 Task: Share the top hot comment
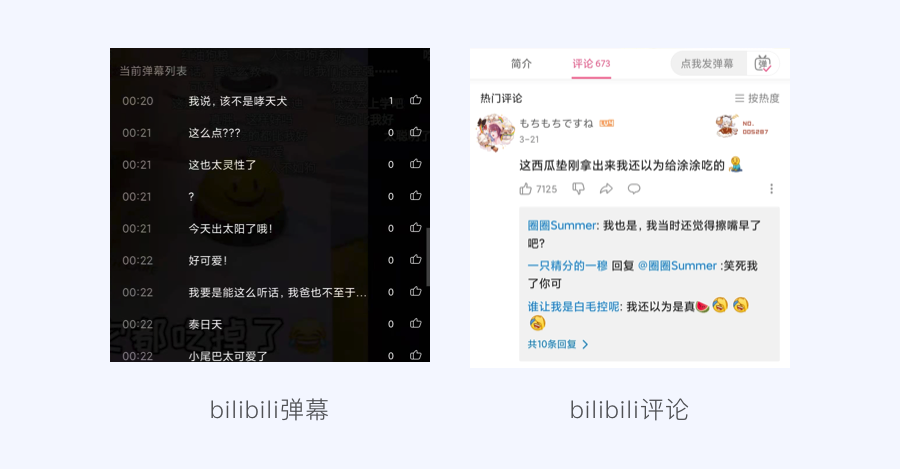606,189
